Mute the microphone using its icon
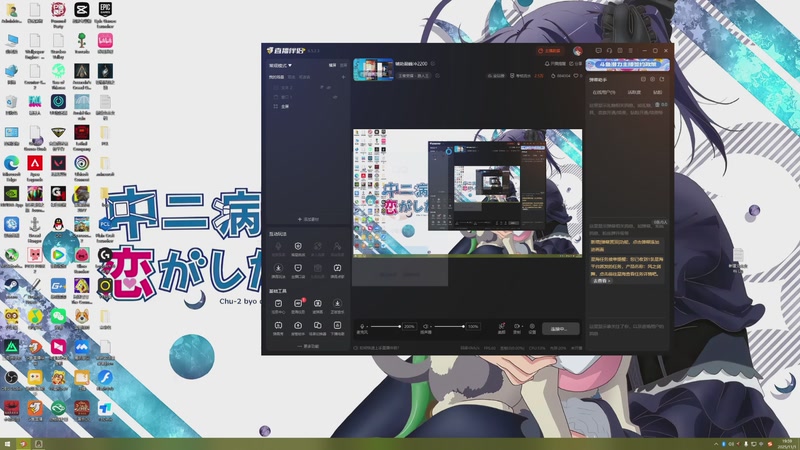The image size is (800, 450). pos(362,327)
